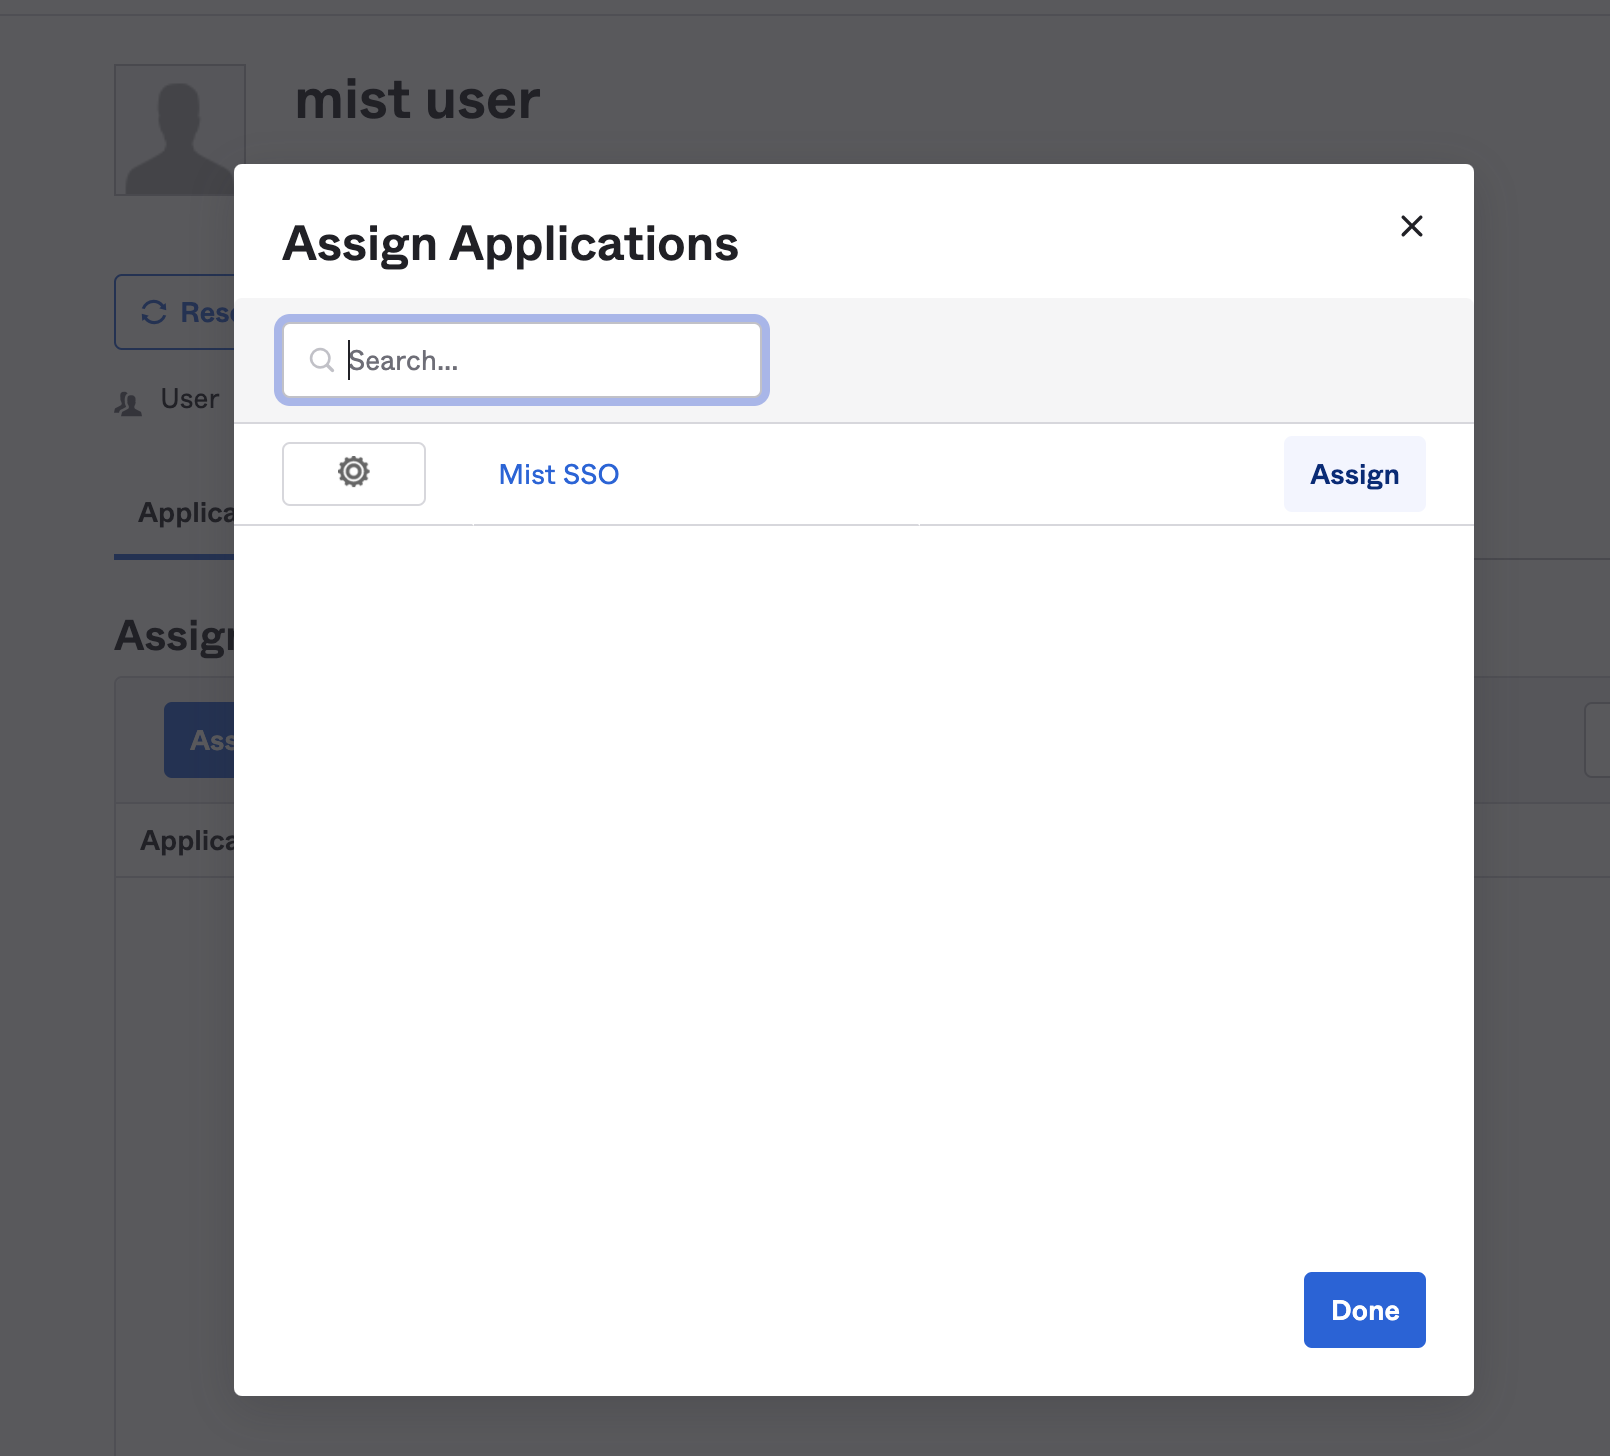Click the partially hidden Reset button label
Viewport: 1610px width, 1456px height.
point(206,313)
